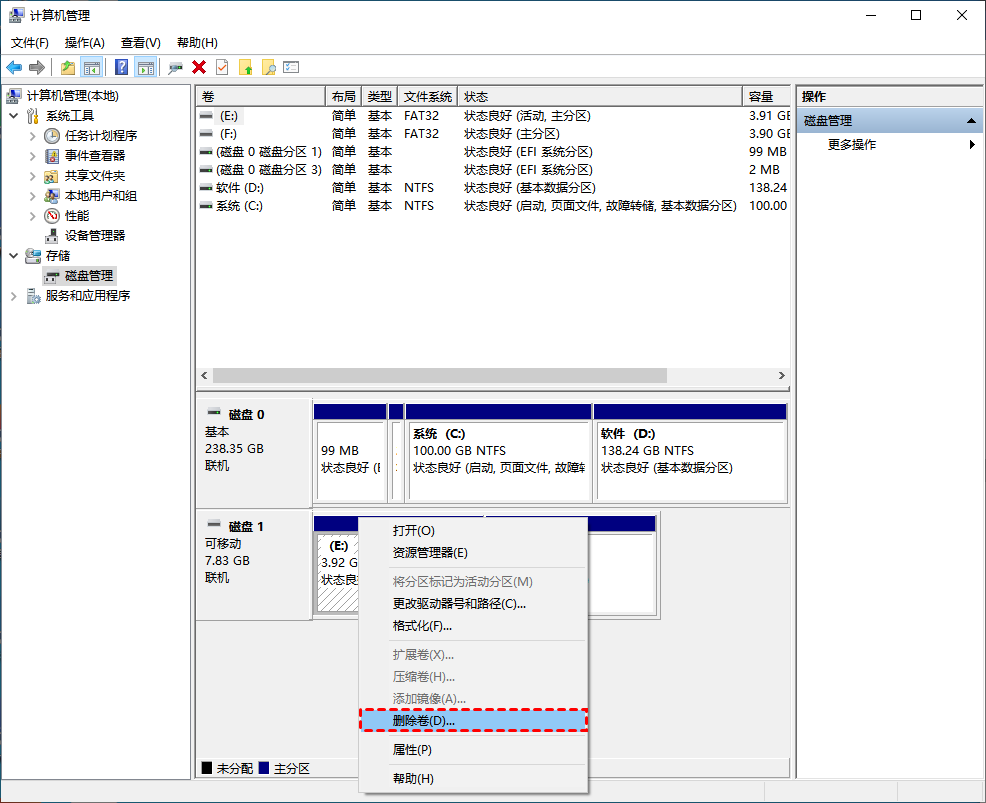Select 任务计划程序 clock icon in tree
The image size is (986, 803).
pyautogui.click(x=52, y=136)
